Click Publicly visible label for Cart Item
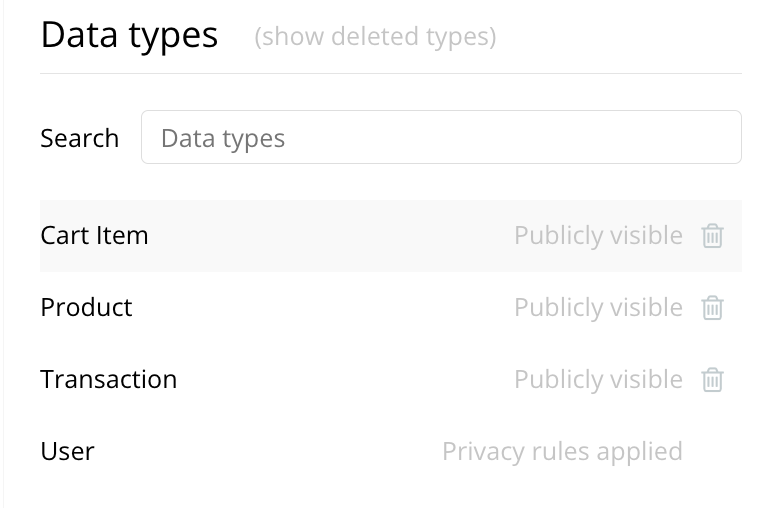This screenshot has width=764, height=508. tap(598, 236)
